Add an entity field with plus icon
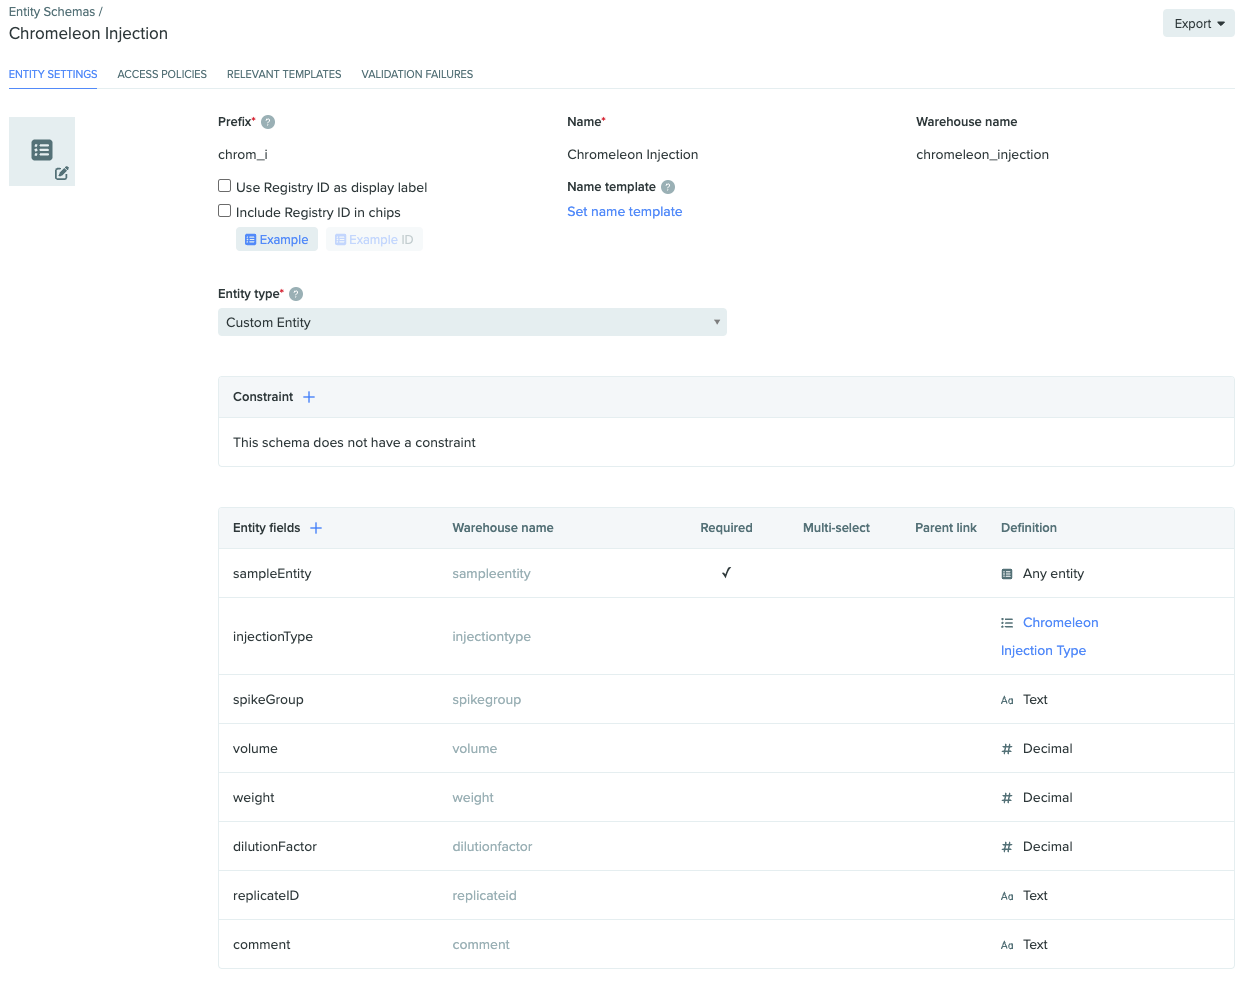The width and height of the screenshot is (1253, 986). point(316,528)
